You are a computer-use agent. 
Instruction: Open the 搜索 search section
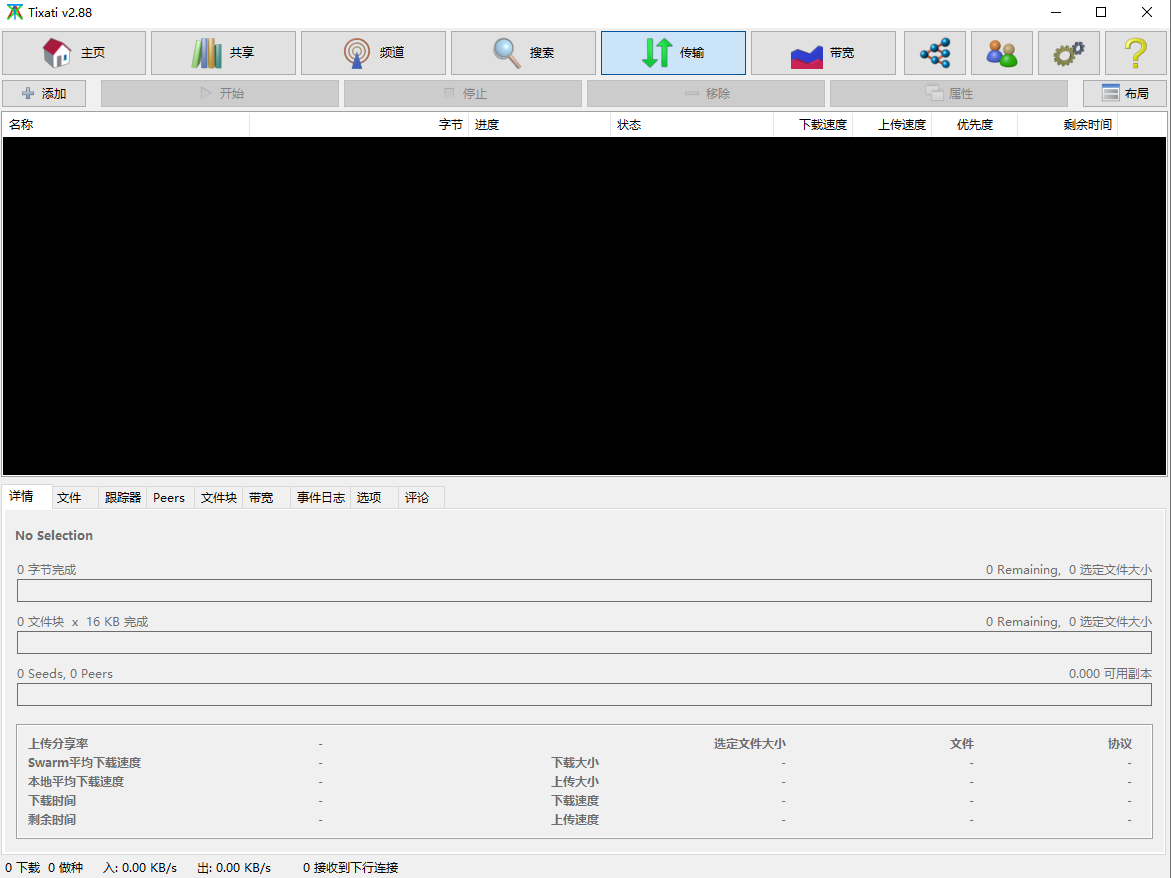pos(523,53)
